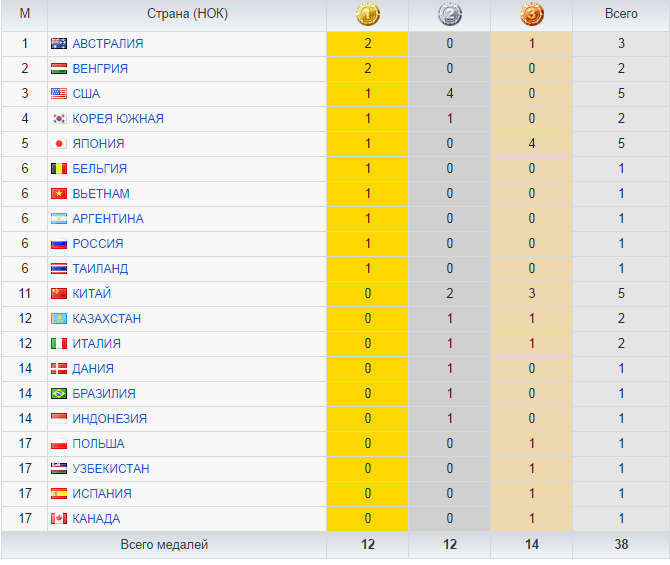Open the КИТАЙ country link

(92, 294)
